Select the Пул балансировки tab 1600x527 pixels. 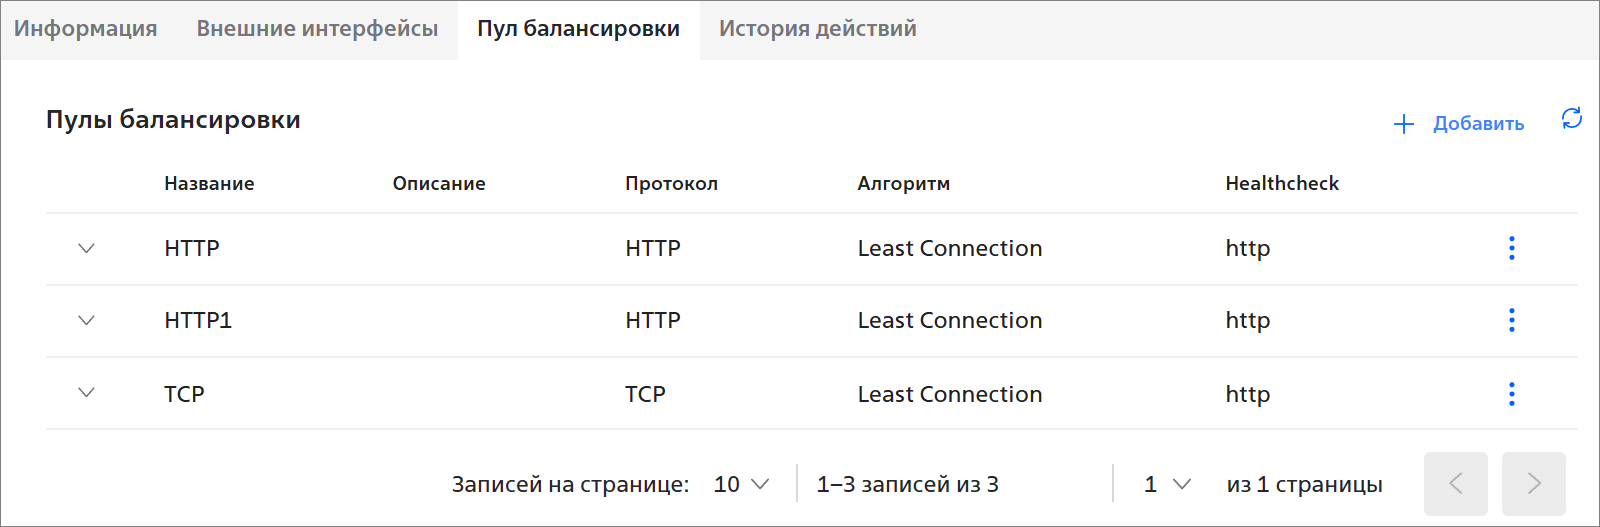click(578, 29)
